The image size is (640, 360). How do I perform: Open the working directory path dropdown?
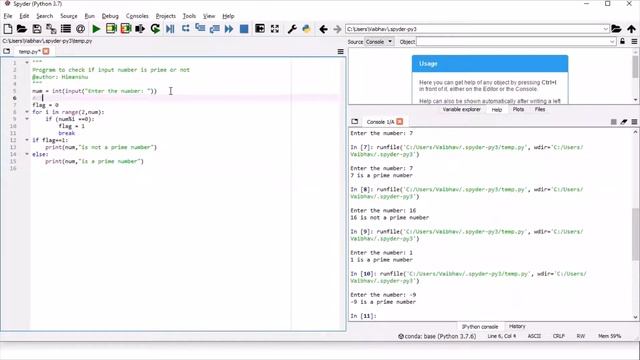(606, 29)
